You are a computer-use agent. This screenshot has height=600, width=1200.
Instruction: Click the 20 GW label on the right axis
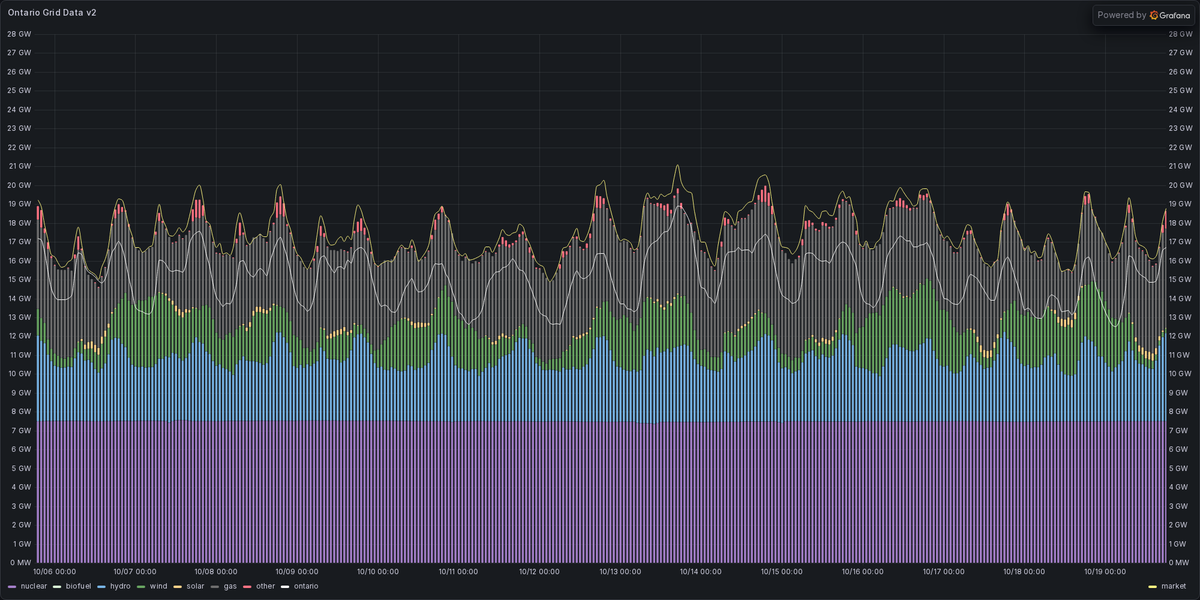pos(1182,185)
